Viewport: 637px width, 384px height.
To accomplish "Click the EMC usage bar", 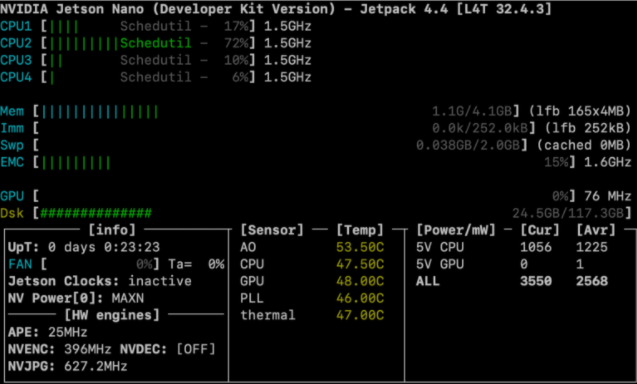I will tap(76, 163).
